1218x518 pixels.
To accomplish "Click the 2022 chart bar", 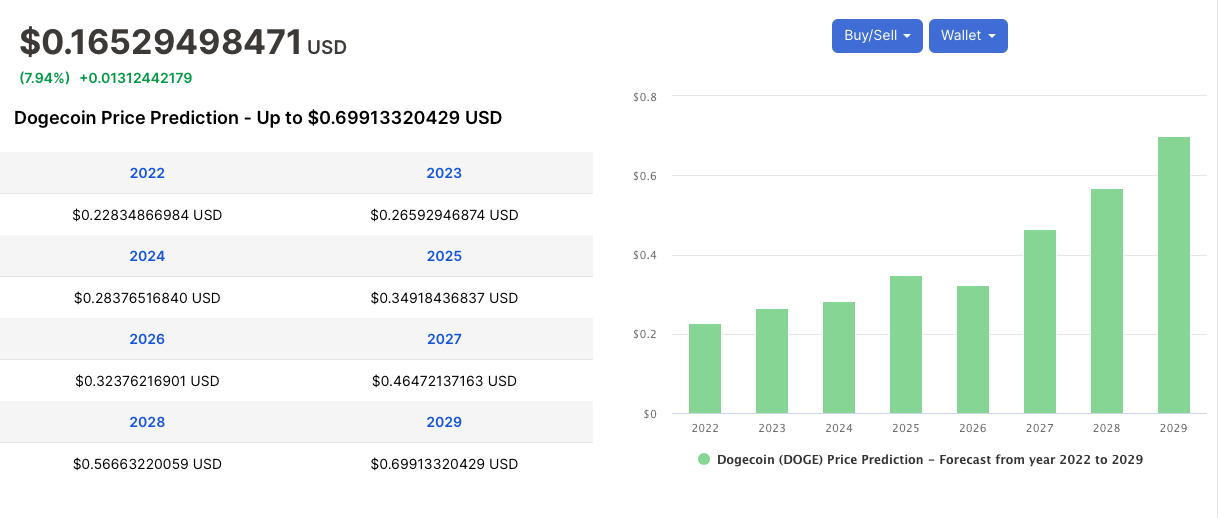I will click(705, 368).
